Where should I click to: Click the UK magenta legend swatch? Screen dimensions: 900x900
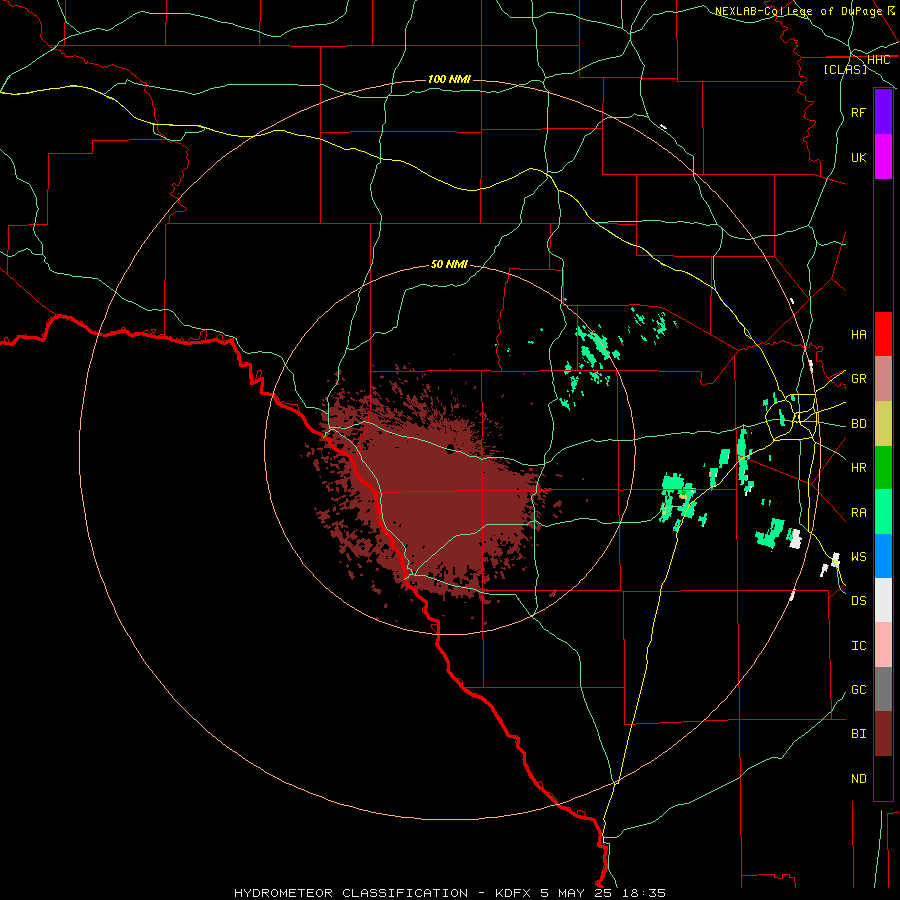883,157
